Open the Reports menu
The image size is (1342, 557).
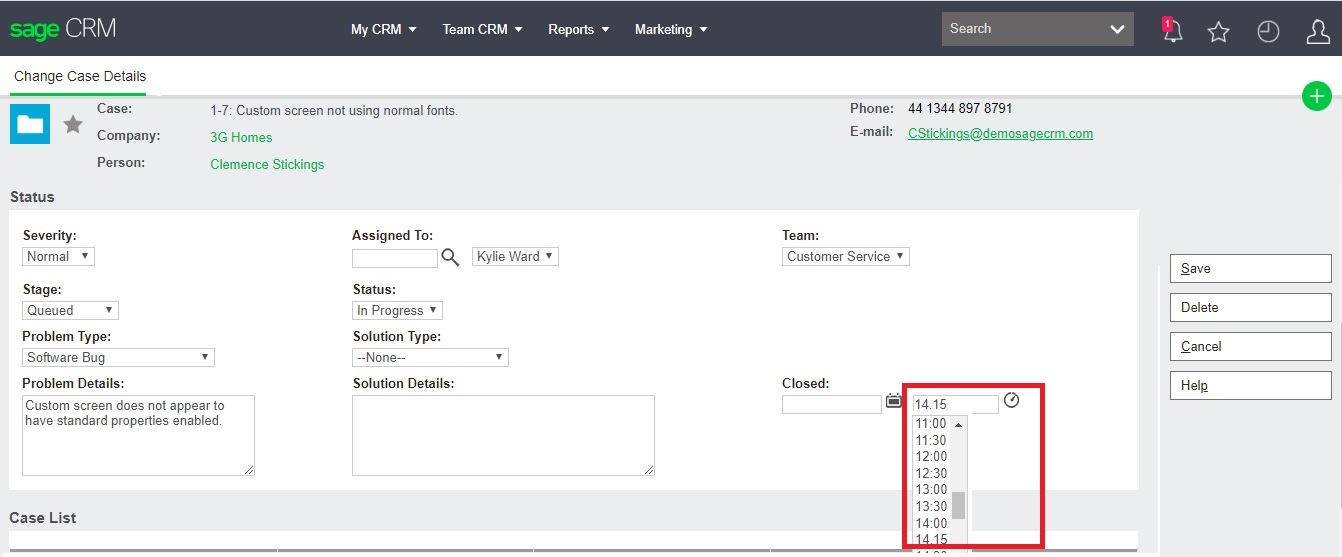[x=579, y=29]
